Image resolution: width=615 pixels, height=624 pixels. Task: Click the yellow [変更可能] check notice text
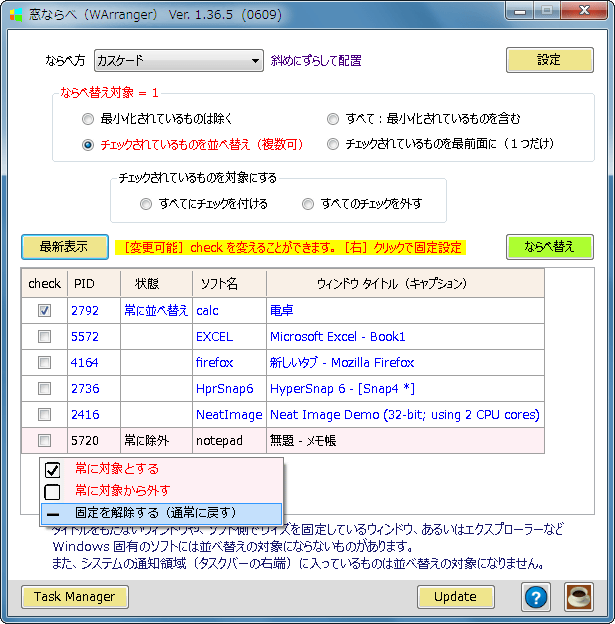291,248
